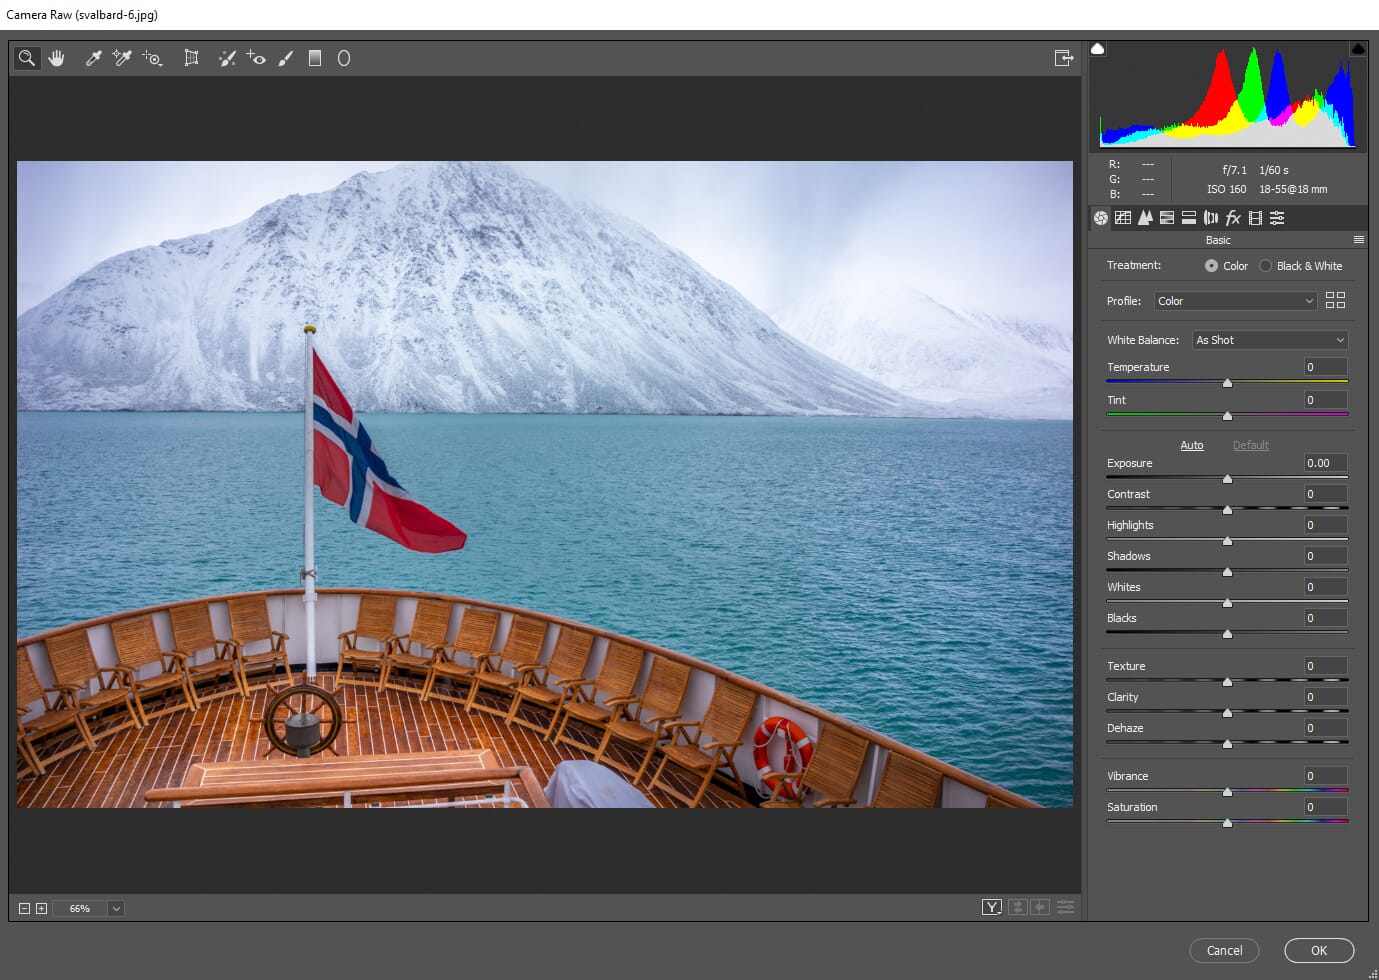Select the Zoom tool
The image size is (1379, 980).
(27, 58)
